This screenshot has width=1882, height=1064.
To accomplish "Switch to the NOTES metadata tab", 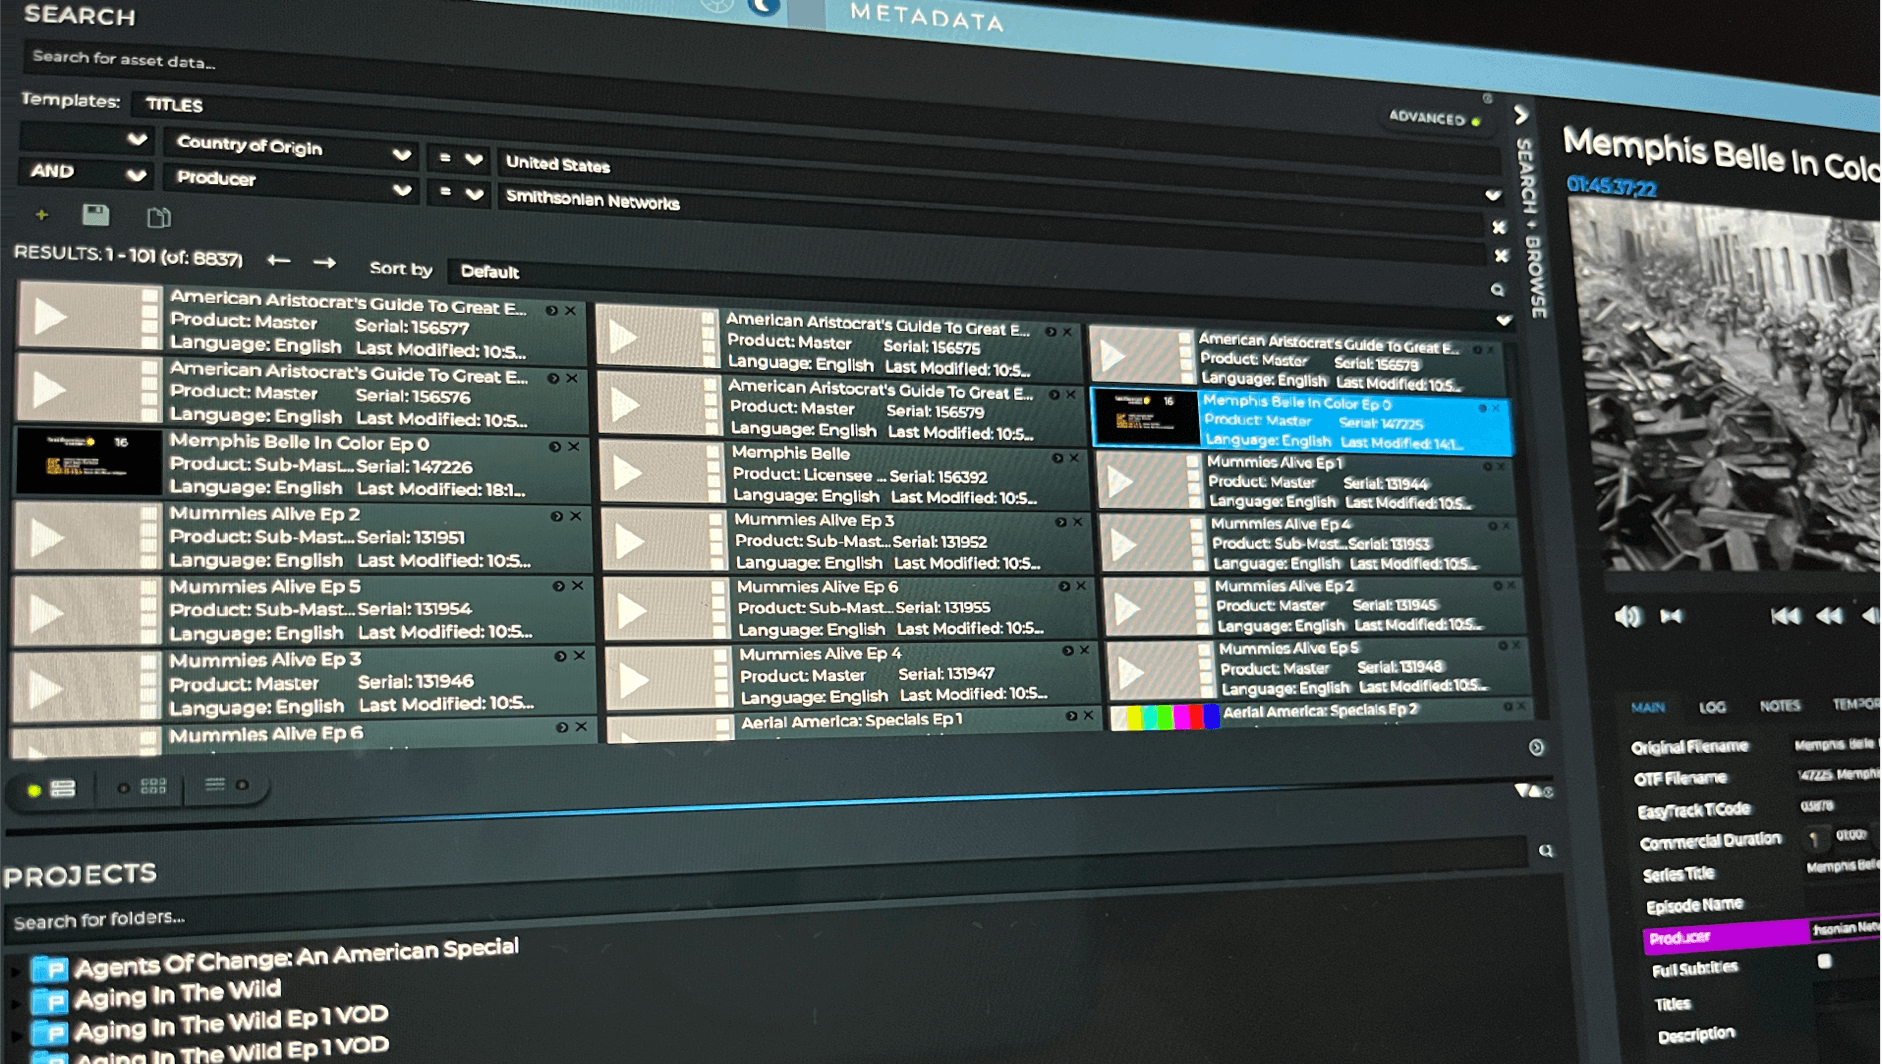I will pyautogui.click(x=1780, y=706).
